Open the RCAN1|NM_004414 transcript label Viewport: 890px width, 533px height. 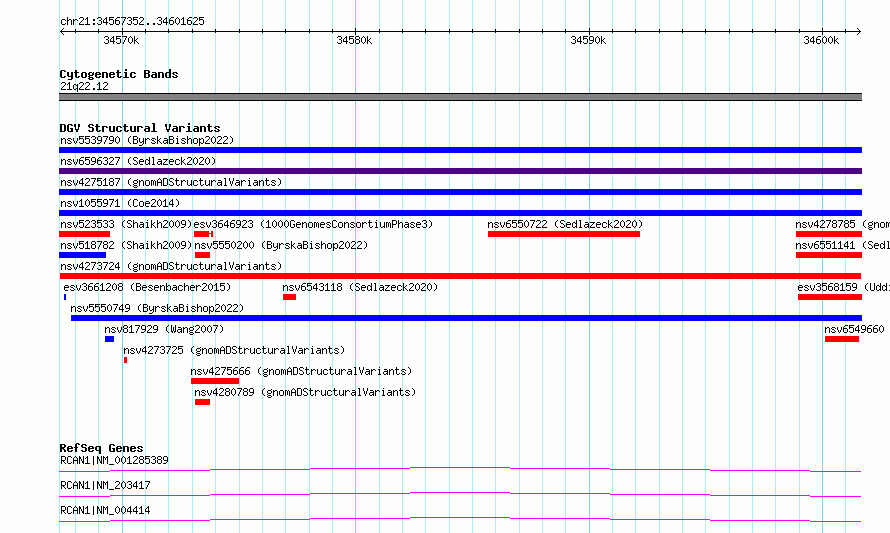click(105, 510)
